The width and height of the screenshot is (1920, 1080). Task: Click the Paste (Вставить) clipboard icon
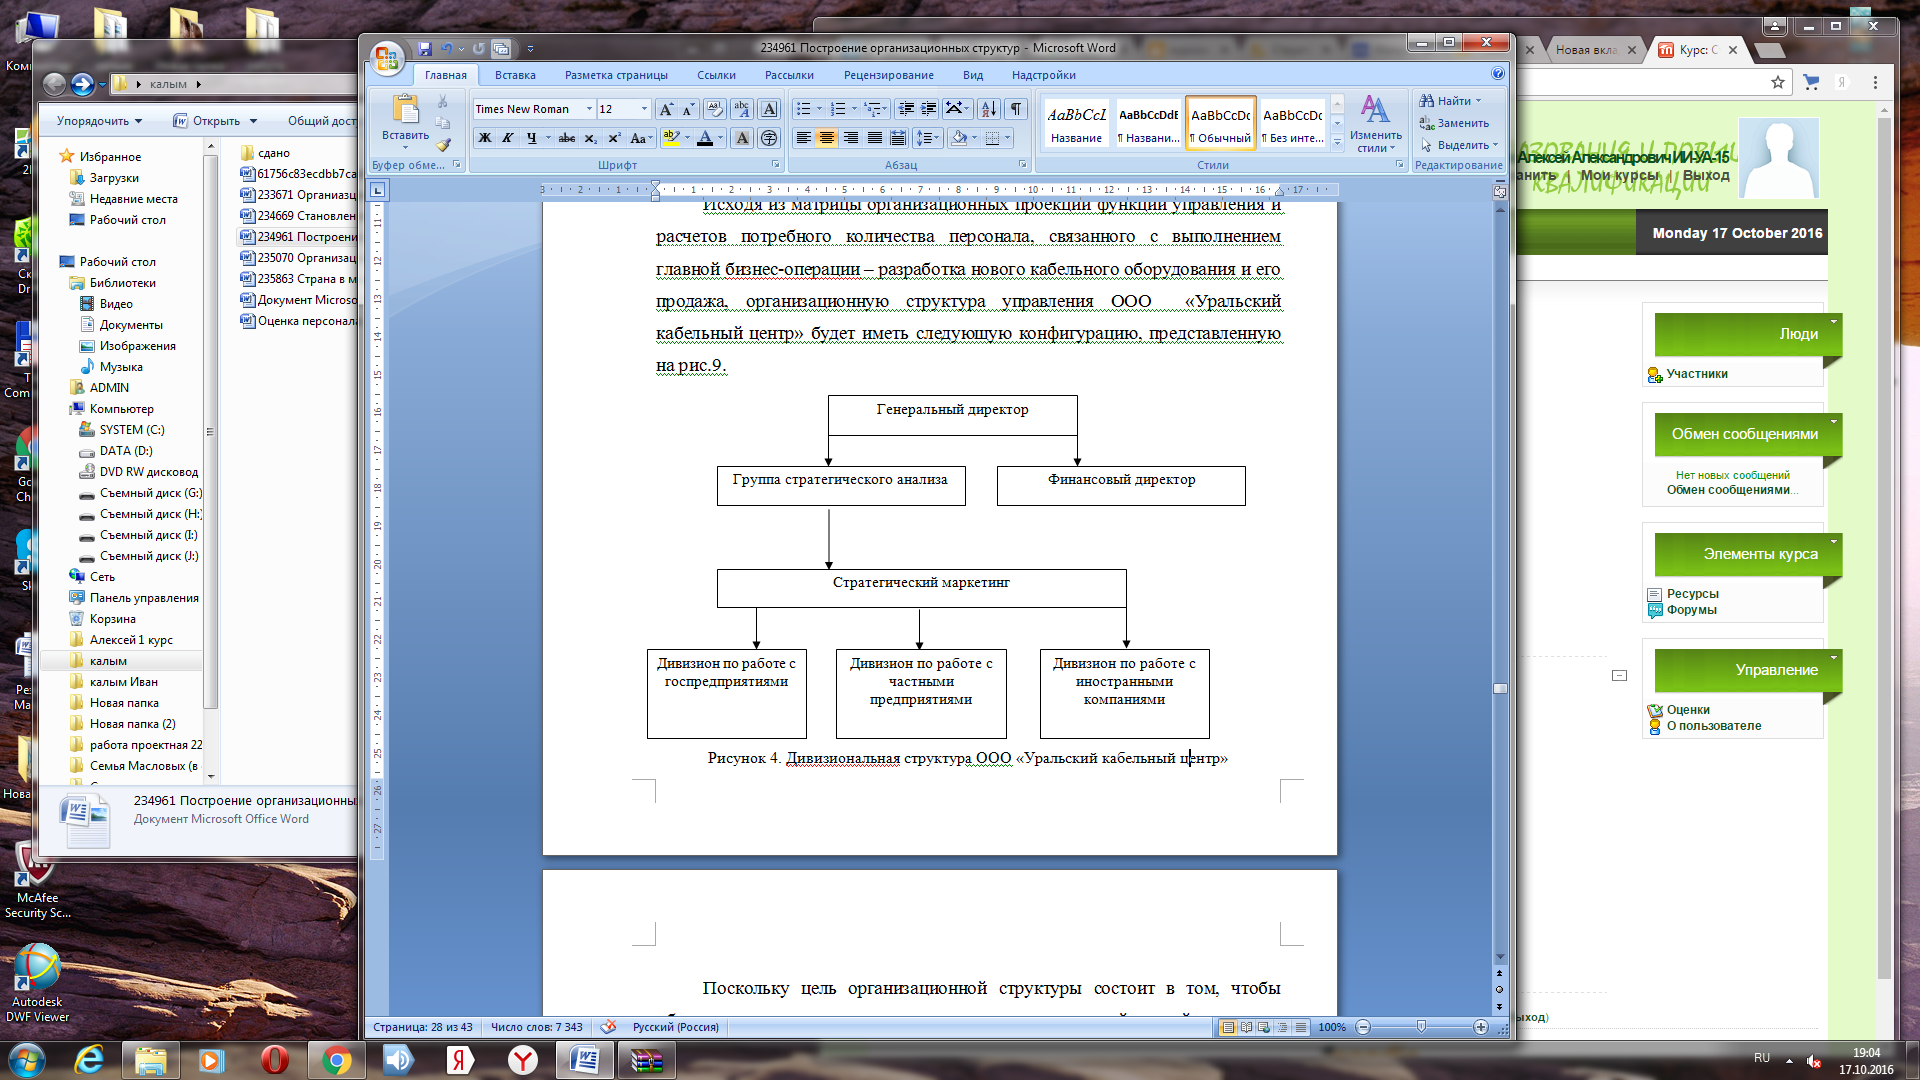tap(405, 109)
